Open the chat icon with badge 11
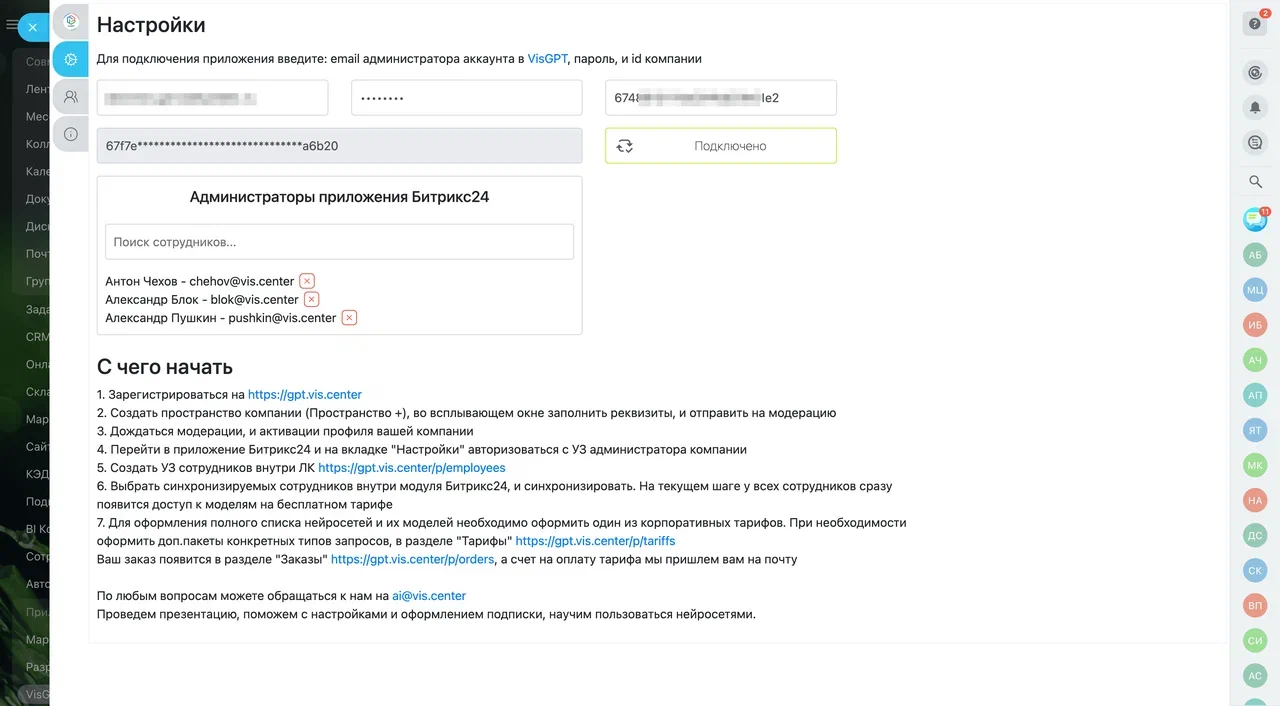 [1255, 219]
